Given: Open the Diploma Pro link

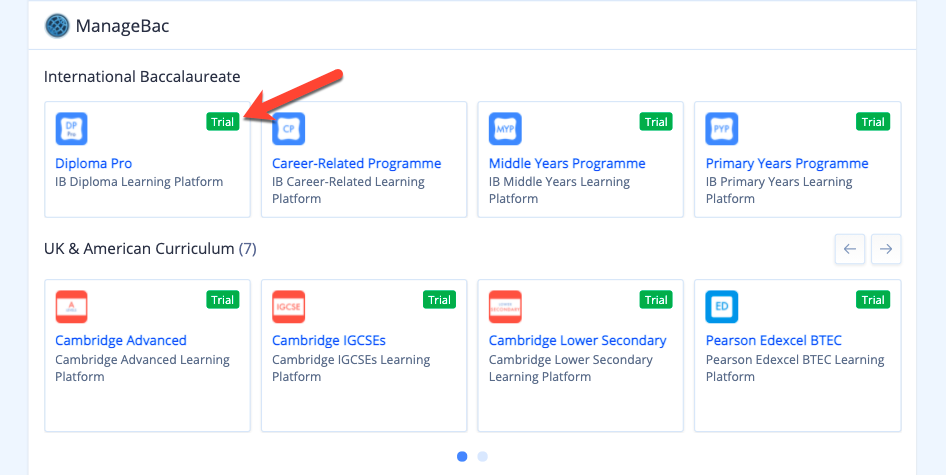Looking at the screenshot, I should (x=94, y=164).
